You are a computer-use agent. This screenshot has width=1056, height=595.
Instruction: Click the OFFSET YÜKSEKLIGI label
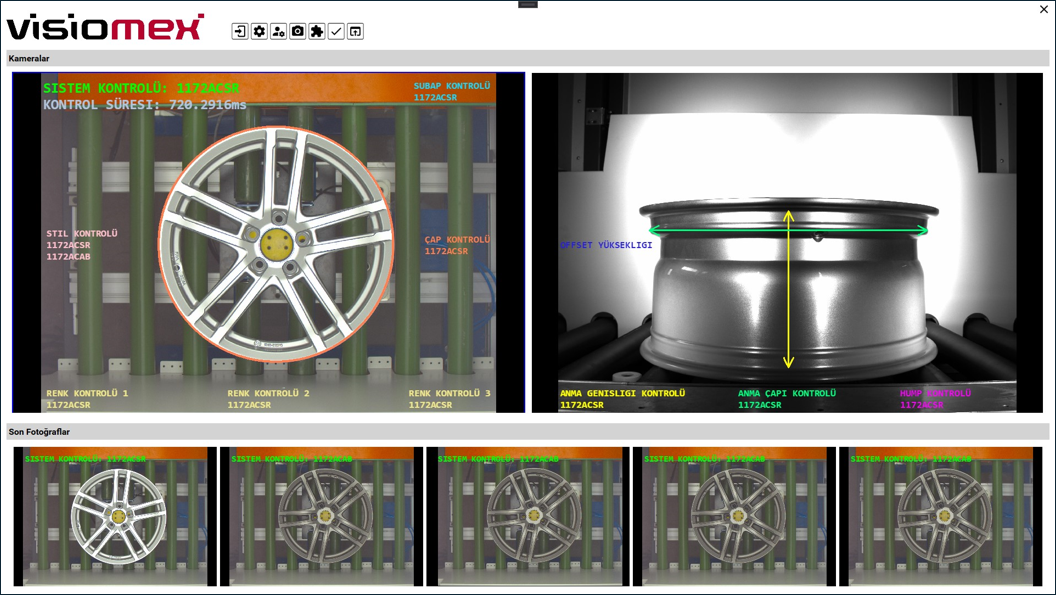click(x=606, y=245)
